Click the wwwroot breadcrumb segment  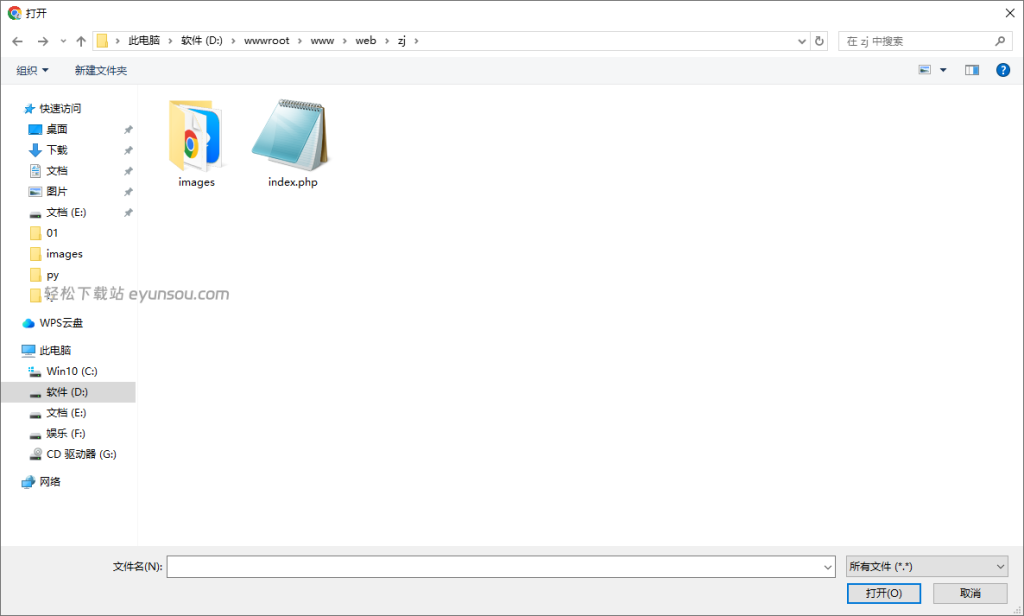pos(266,41)
